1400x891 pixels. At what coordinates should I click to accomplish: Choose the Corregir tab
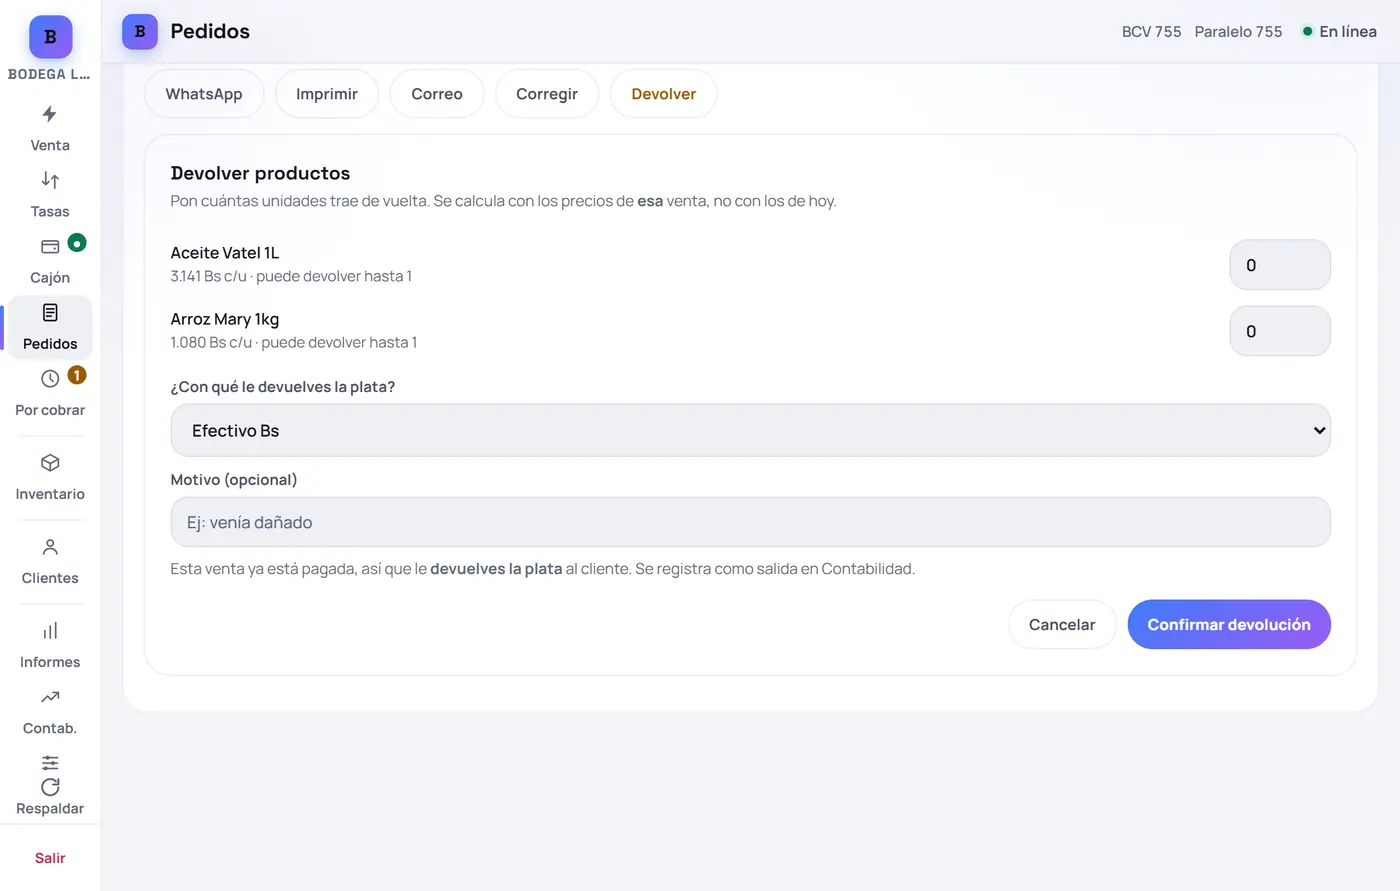point(547,94)
